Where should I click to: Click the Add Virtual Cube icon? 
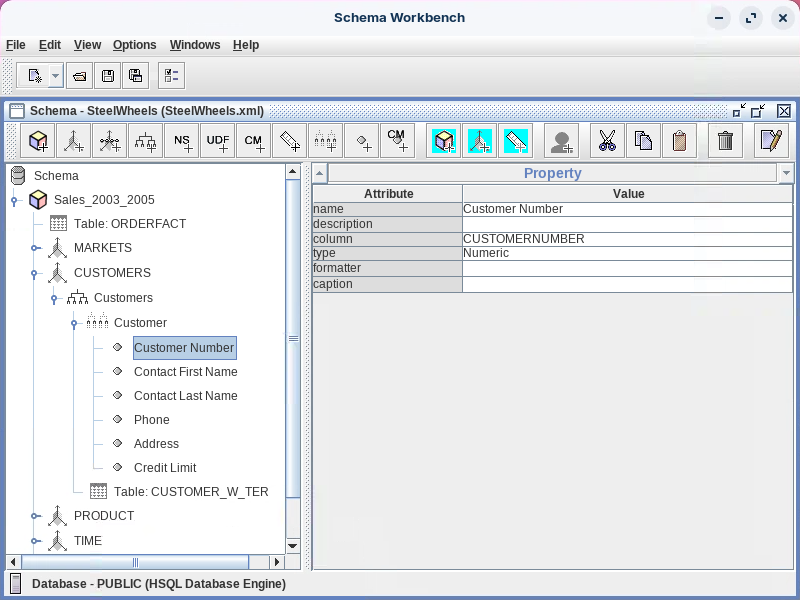[x=444, y=141]
